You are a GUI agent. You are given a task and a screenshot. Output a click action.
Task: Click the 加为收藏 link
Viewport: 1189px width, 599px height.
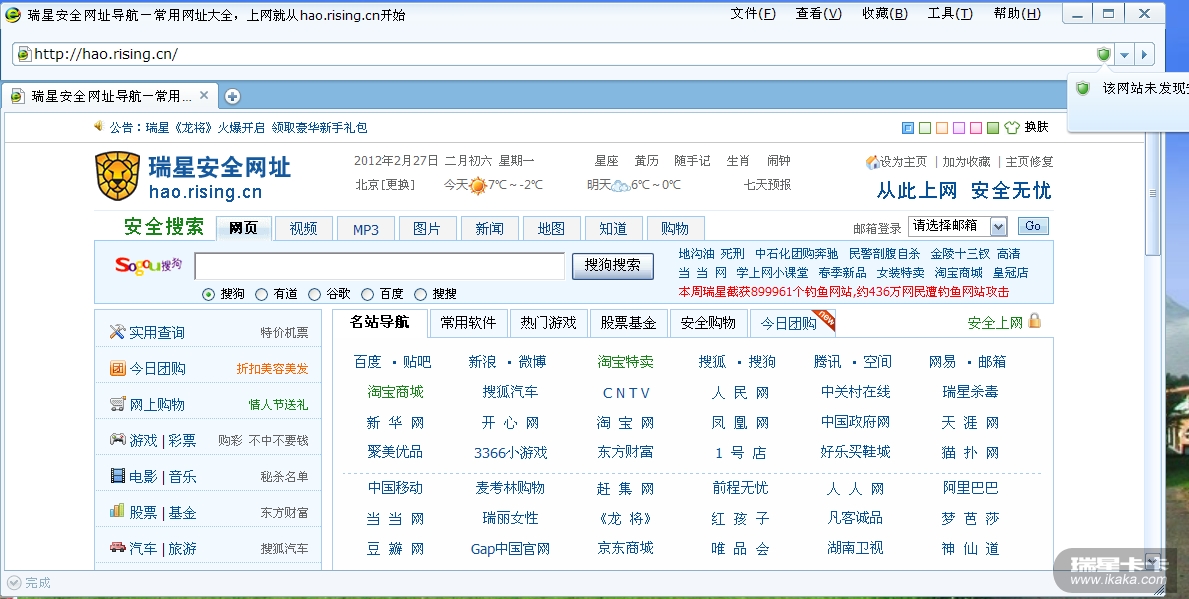(966, 162)
